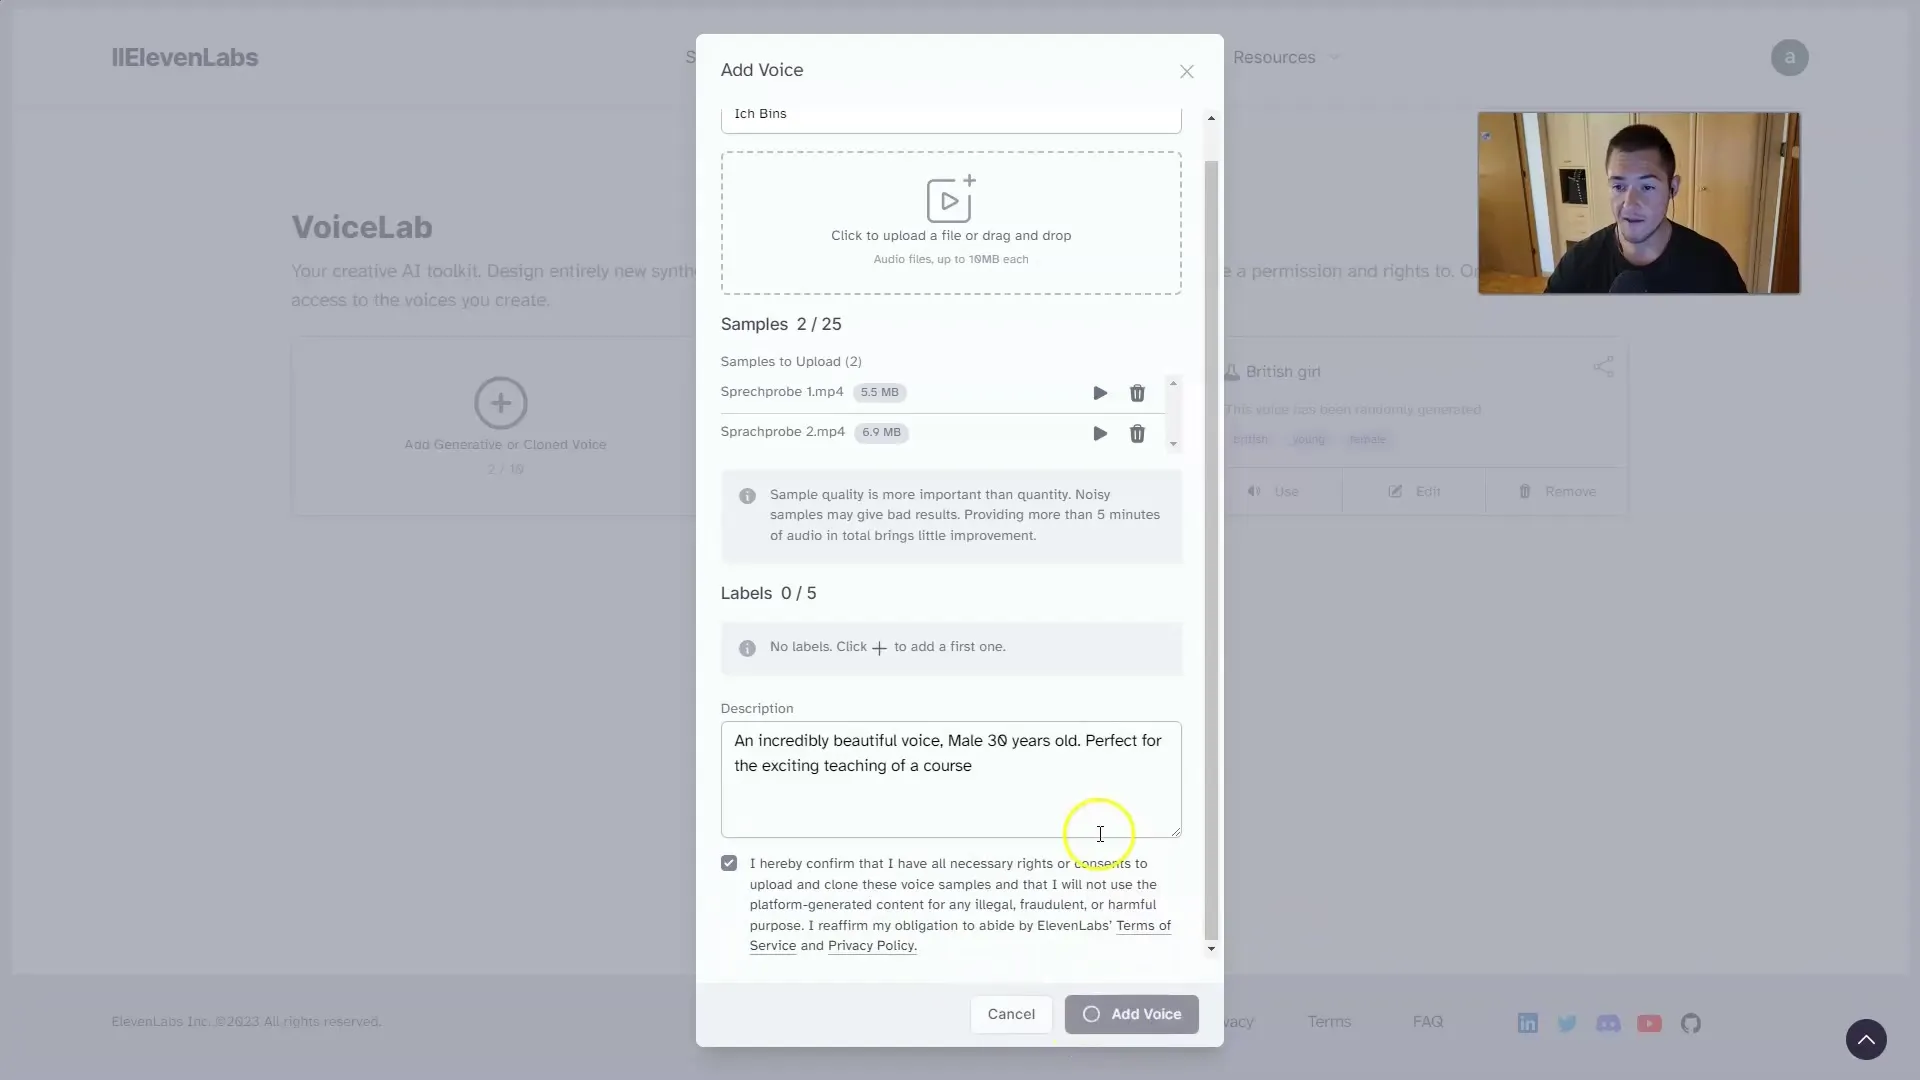Click the Description text area
Image resolution: width=1920 pixels, height=1080 pixels.
pos(951,778)
